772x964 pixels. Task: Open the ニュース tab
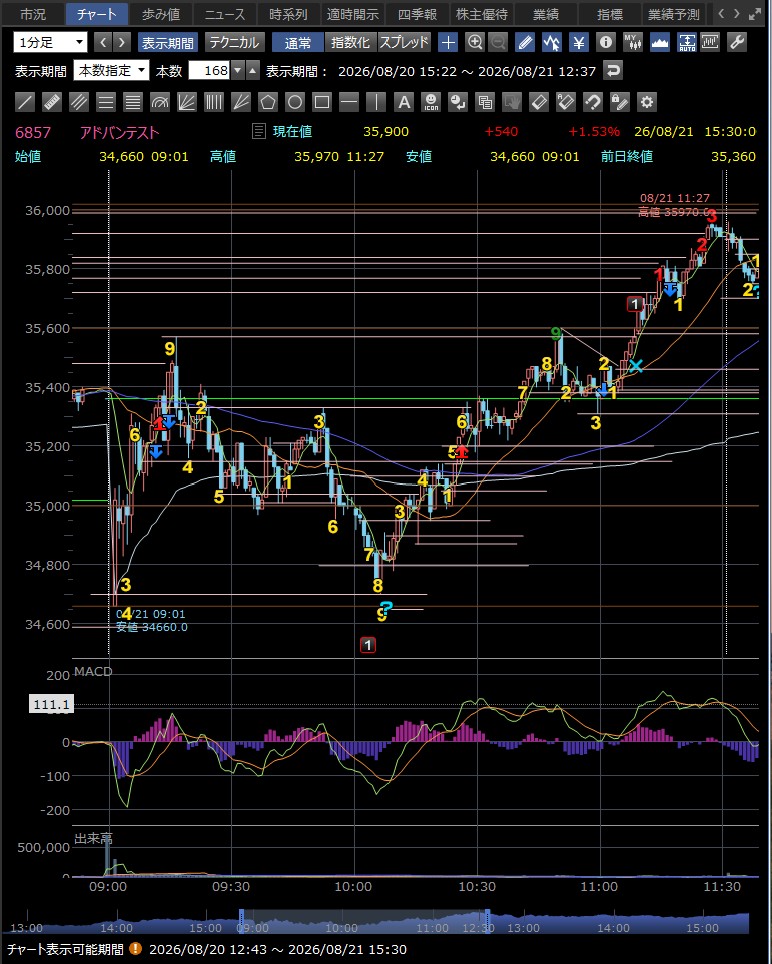coord(224,14)
